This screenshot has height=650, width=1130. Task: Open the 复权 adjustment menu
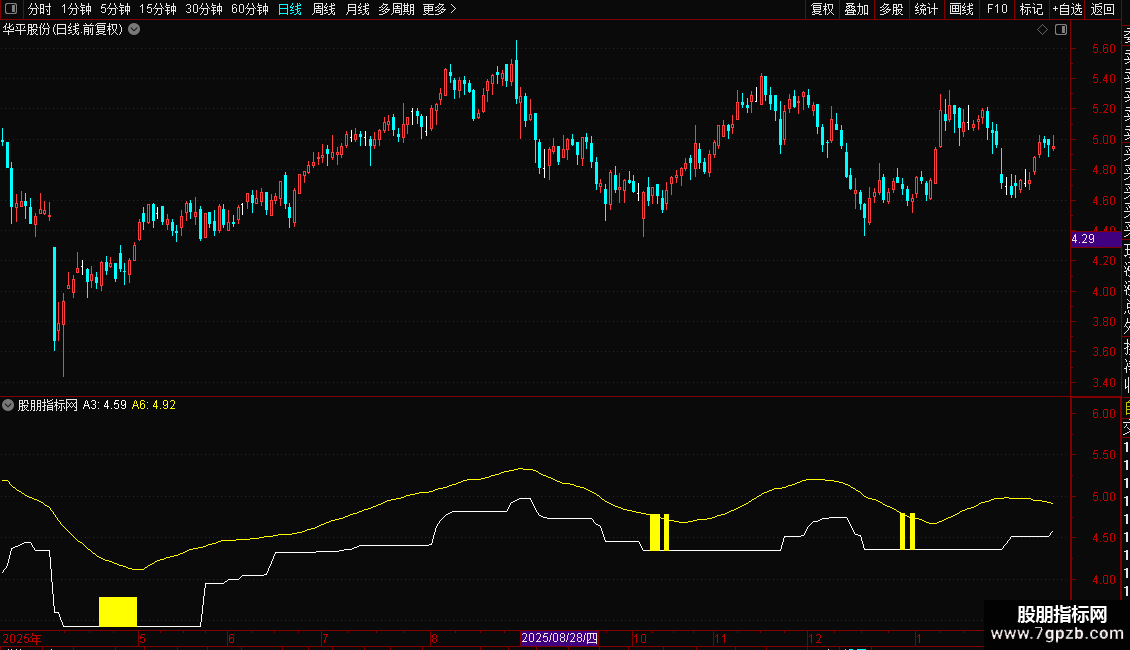pyautogui.click(x=822, y=9)
